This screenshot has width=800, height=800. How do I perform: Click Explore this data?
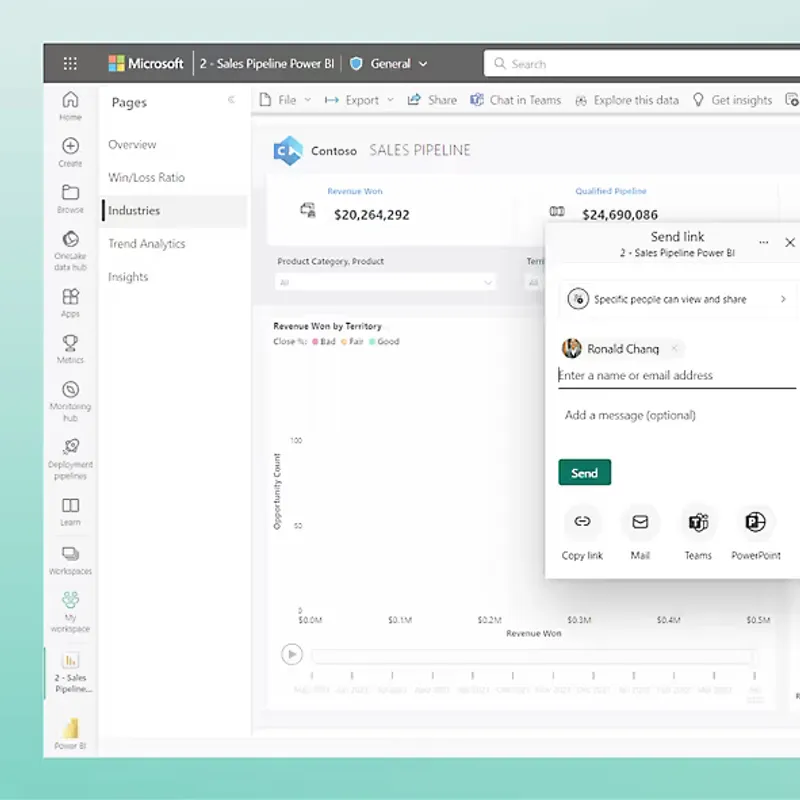coord(627,100)
